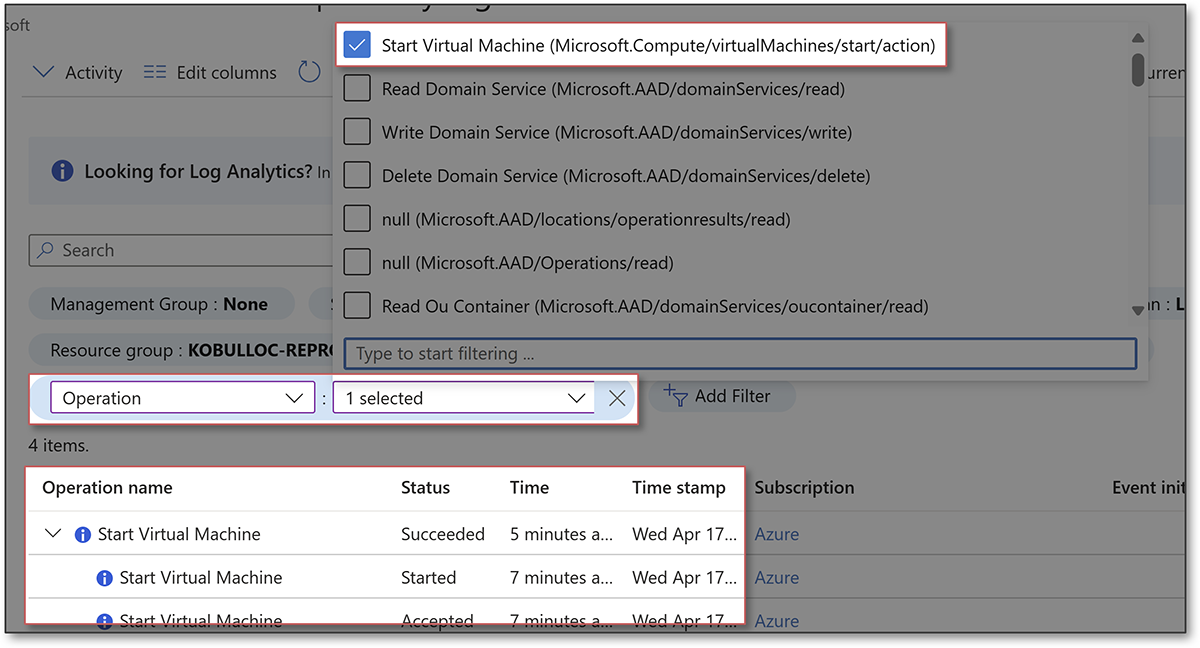Sort by Operation name column header

(x=107, y=488)
